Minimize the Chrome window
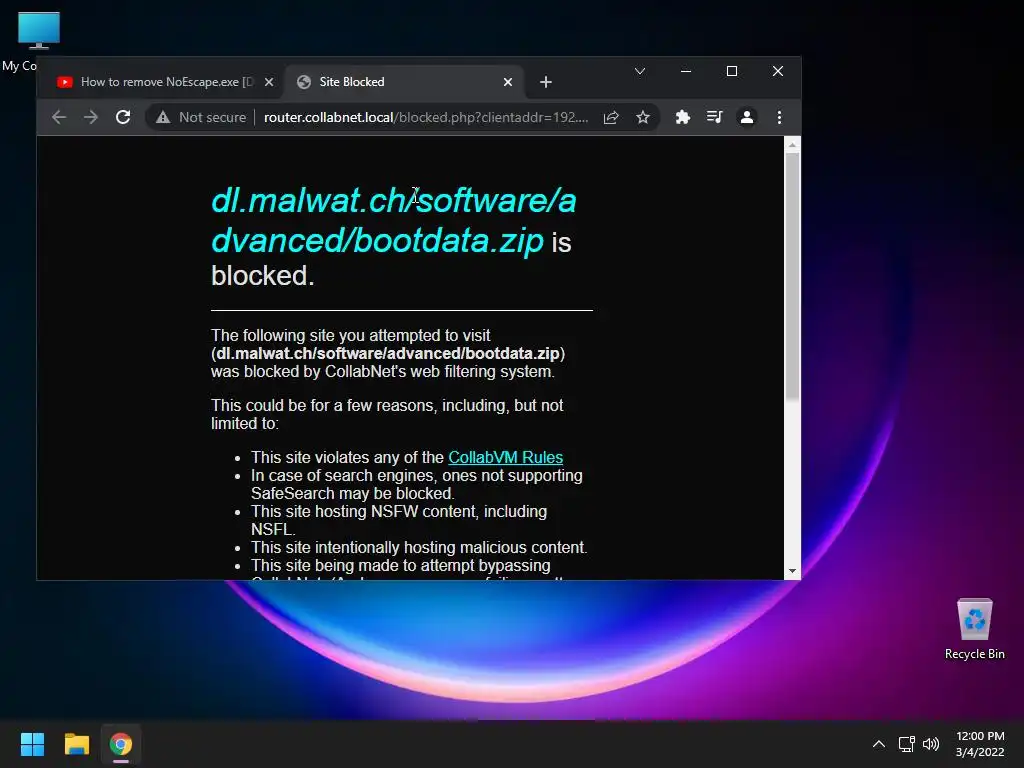 click(686, 71)
